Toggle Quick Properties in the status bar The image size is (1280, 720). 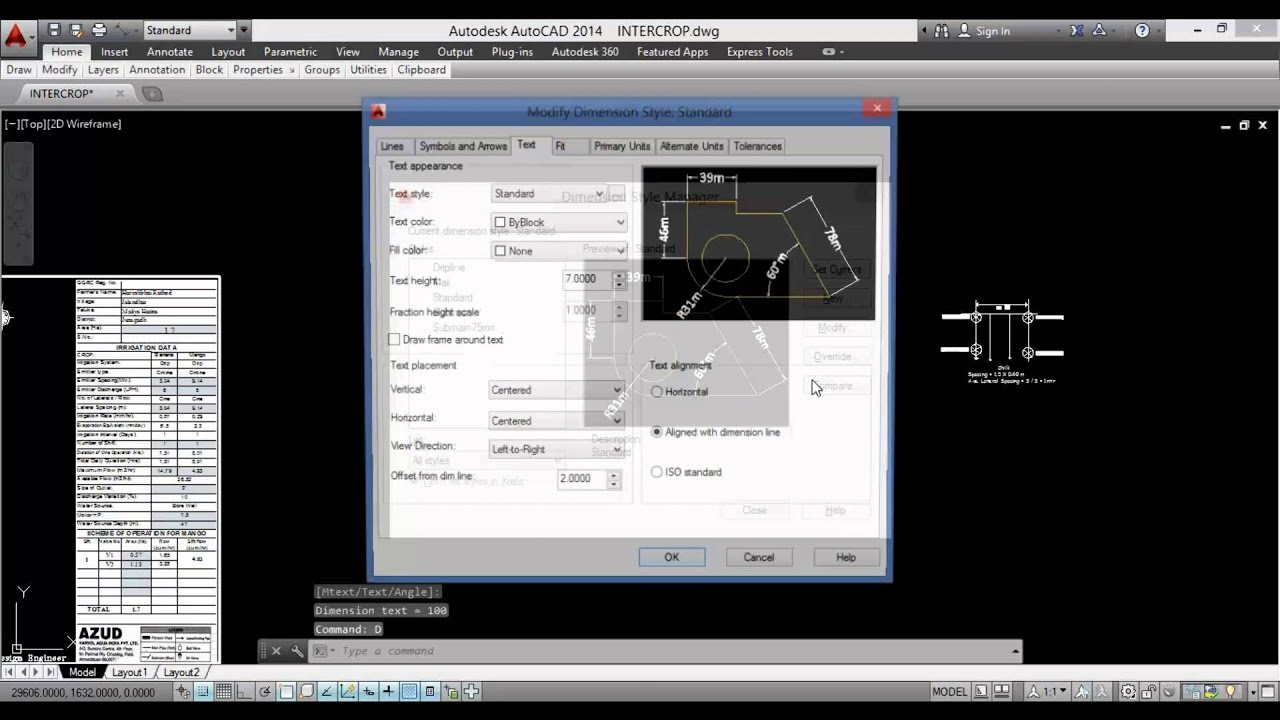[x=430, y=691]
